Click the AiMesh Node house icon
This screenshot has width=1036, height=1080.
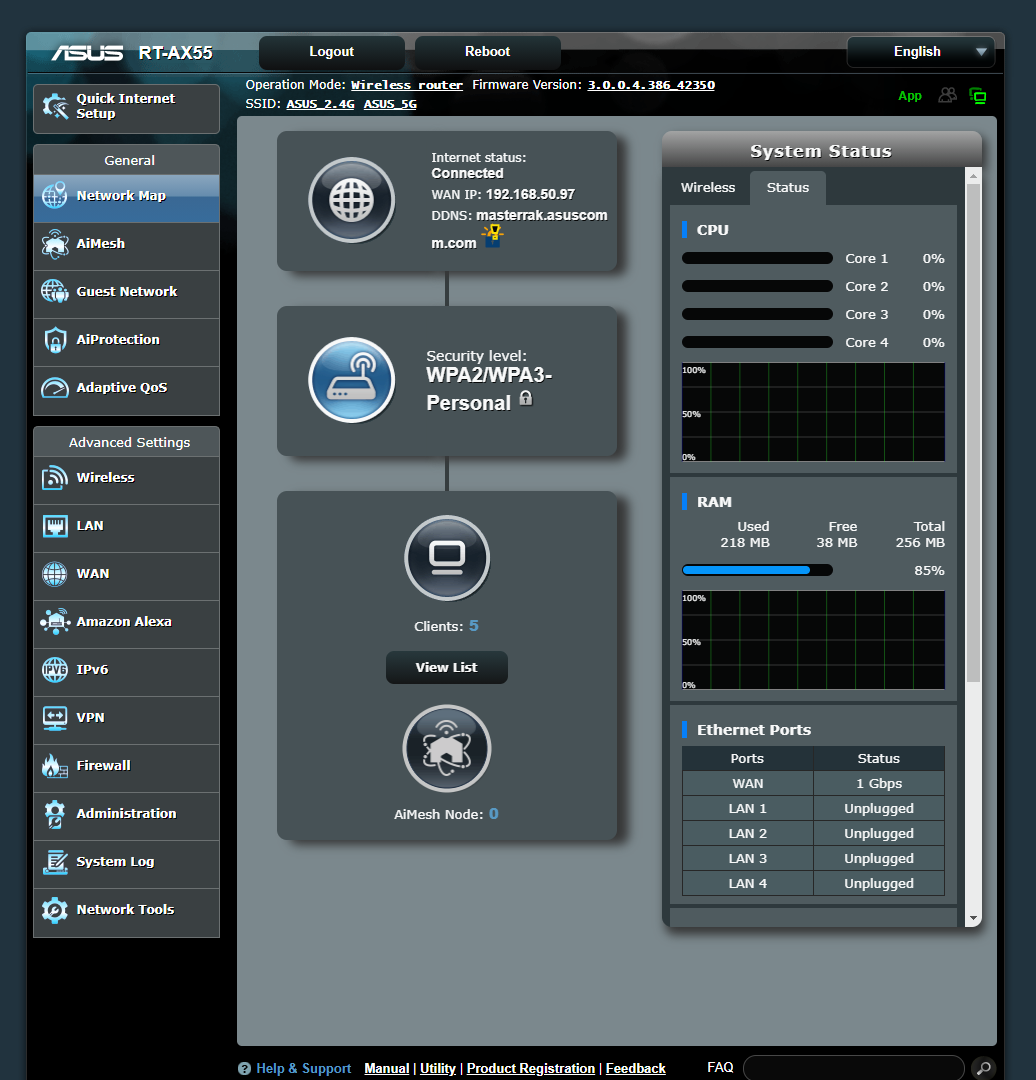pos(447,748)
